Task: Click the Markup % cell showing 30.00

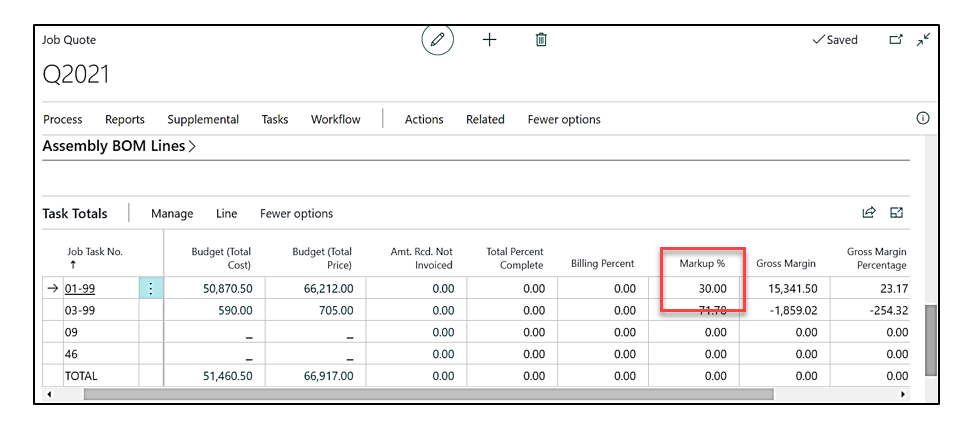Action: pyautogui.click(x=700, y=288)
